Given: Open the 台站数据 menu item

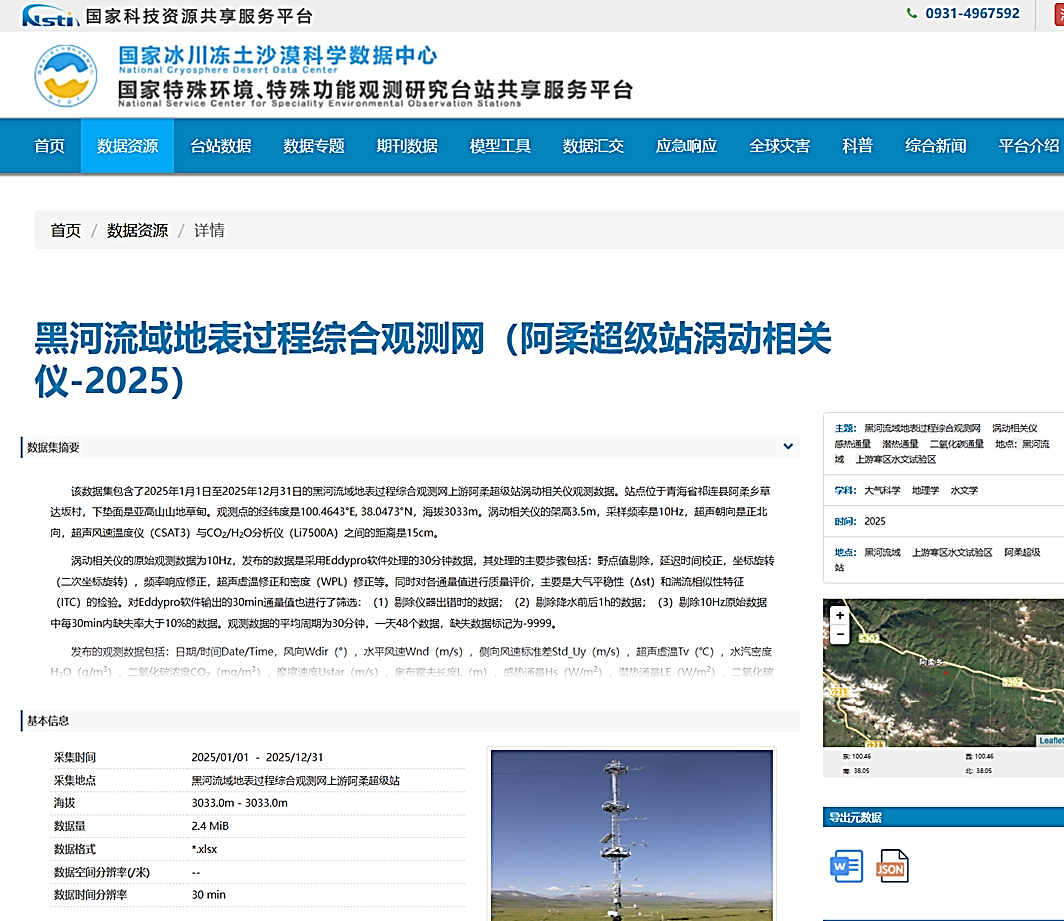Looking at the screenshot, I should [221, 146].
